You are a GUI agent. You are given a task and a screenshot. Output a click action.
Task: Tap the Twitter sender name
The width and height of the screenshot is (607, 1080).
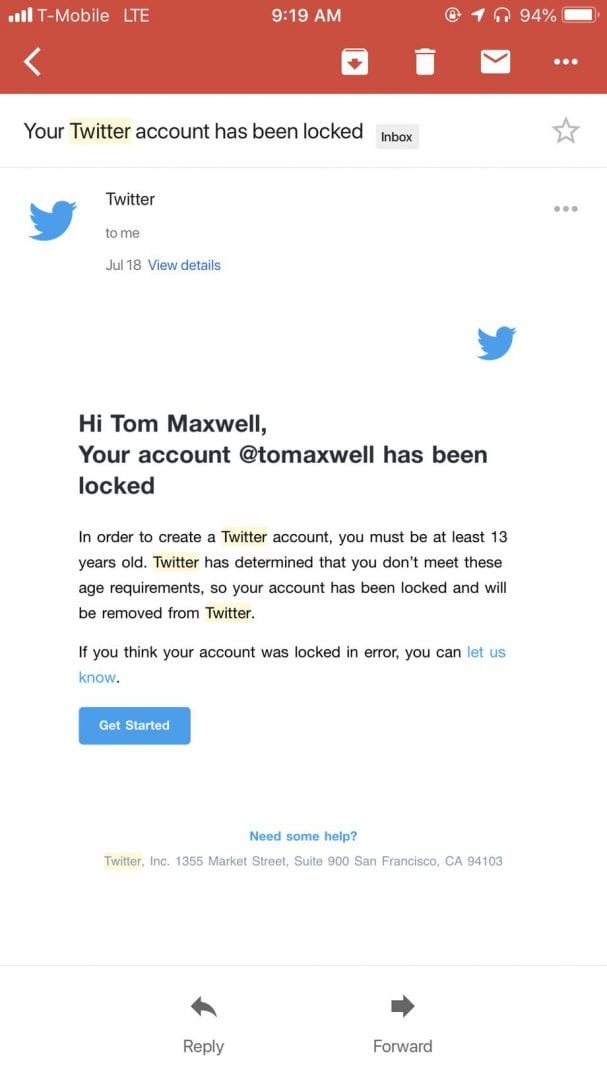(x=130, y=199)
